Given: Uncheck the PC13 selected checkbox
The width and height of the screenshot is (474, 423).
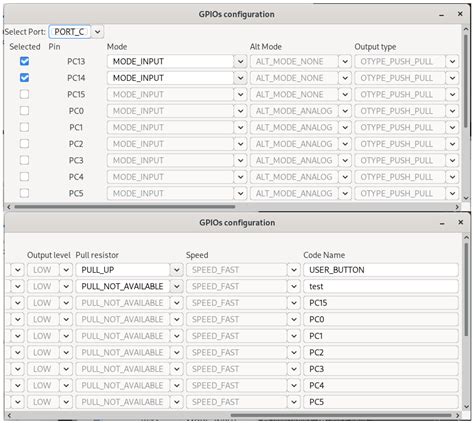Looking at the screenshot, I should [x=24, y=61].
